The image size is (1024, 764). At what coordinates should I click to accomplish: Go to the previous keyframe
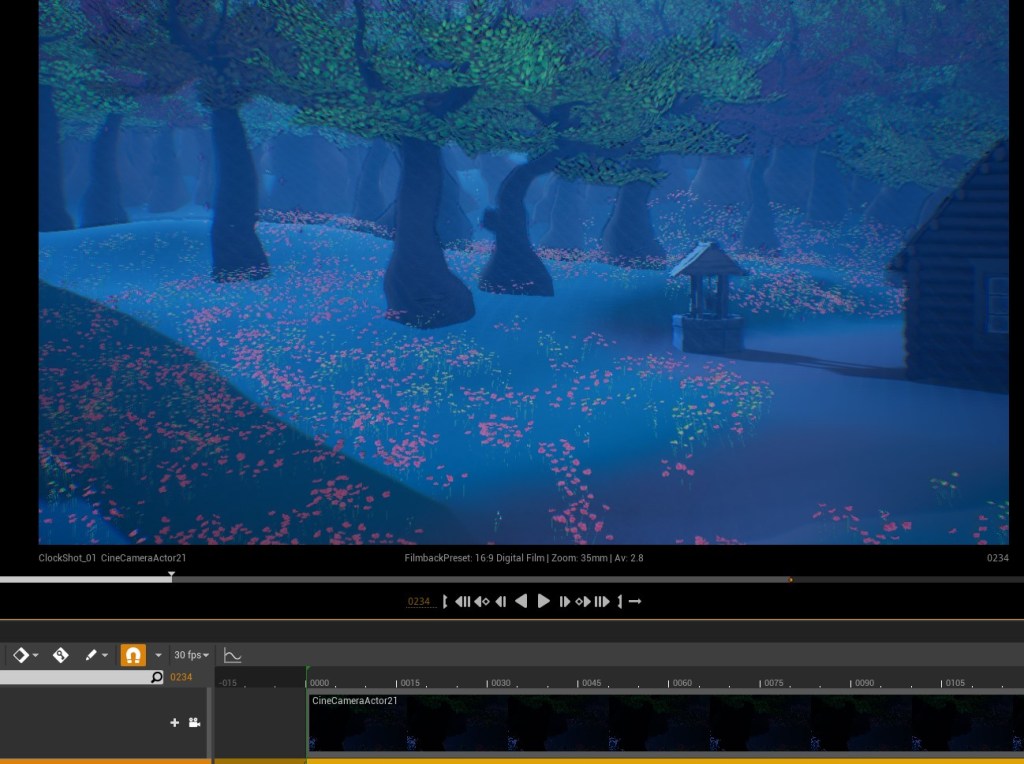(x=481, y=601)
